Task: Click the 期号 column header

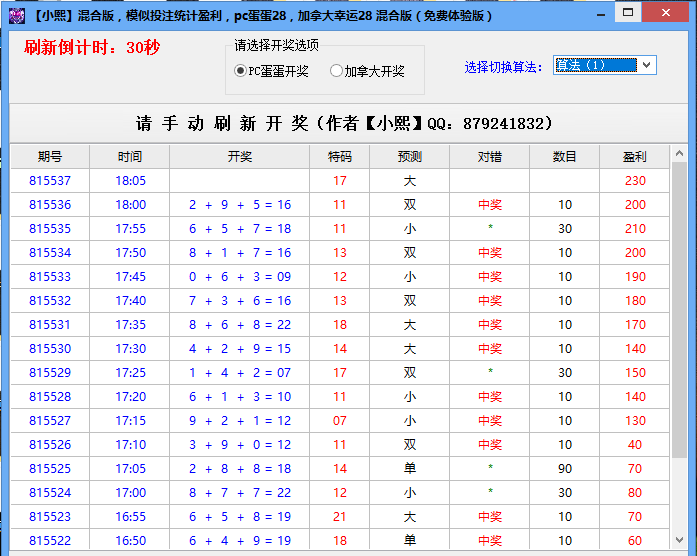Action: tap(50, 156)
